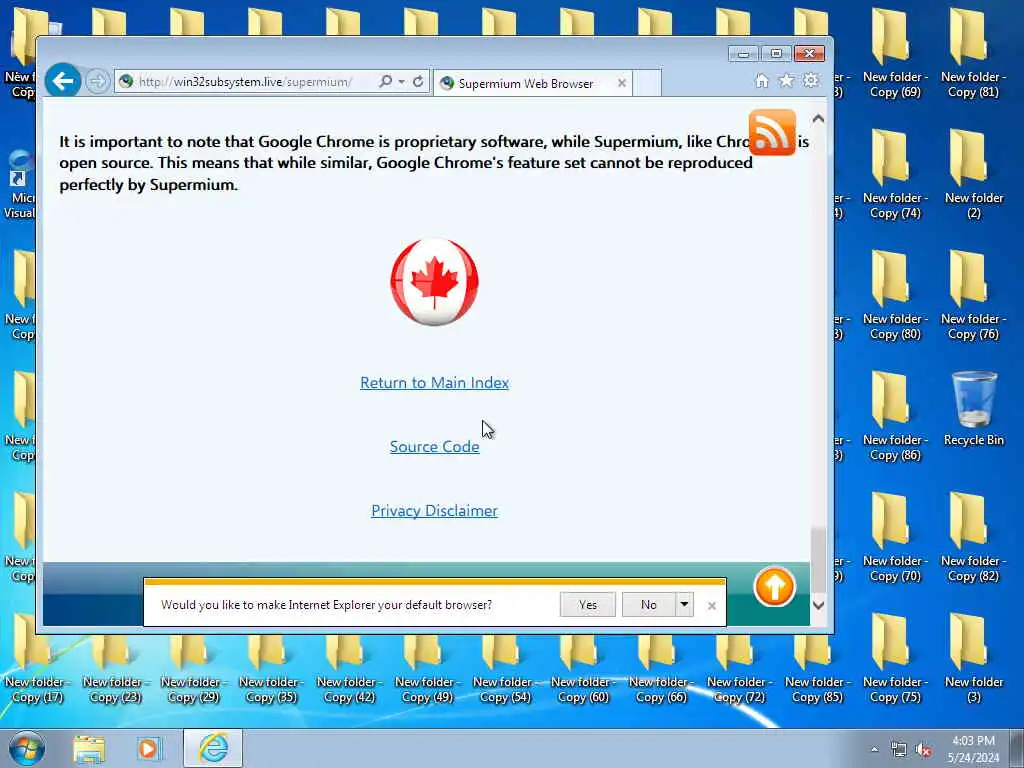Refresh the page with the reload icon

coord(418,82)
